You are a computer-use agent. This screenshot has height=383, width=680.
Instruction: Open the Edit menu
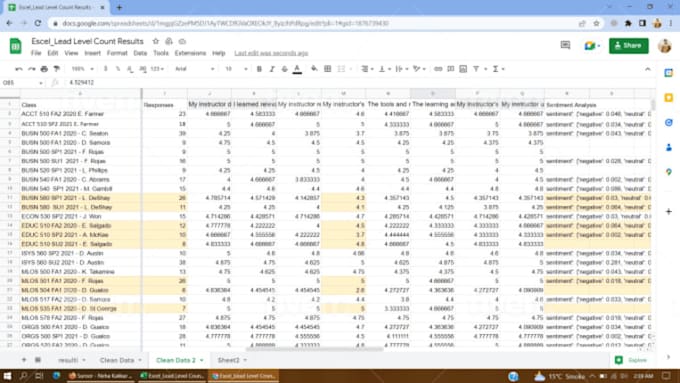click(x=52, y=53)
